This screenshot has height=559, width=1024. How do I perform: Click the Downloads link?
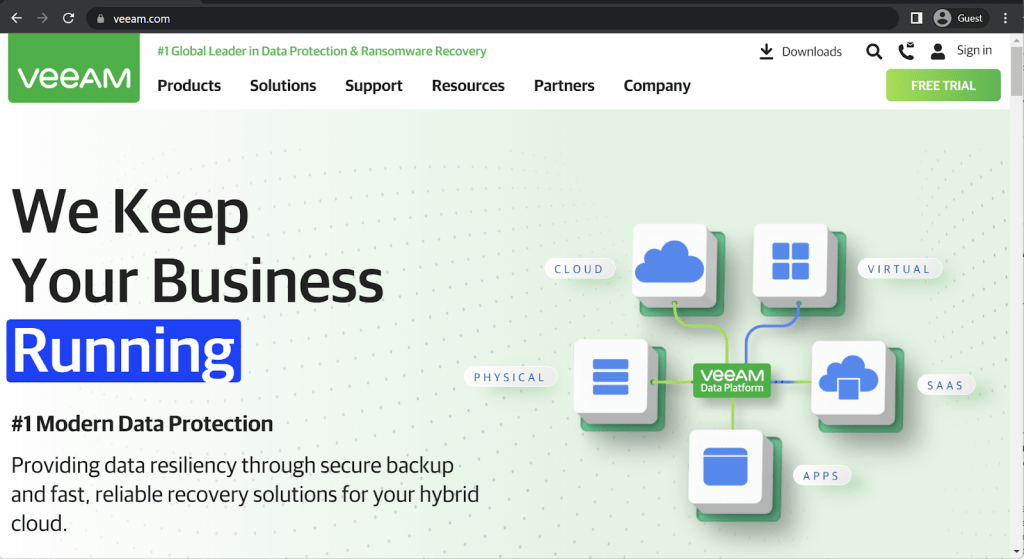812,52
